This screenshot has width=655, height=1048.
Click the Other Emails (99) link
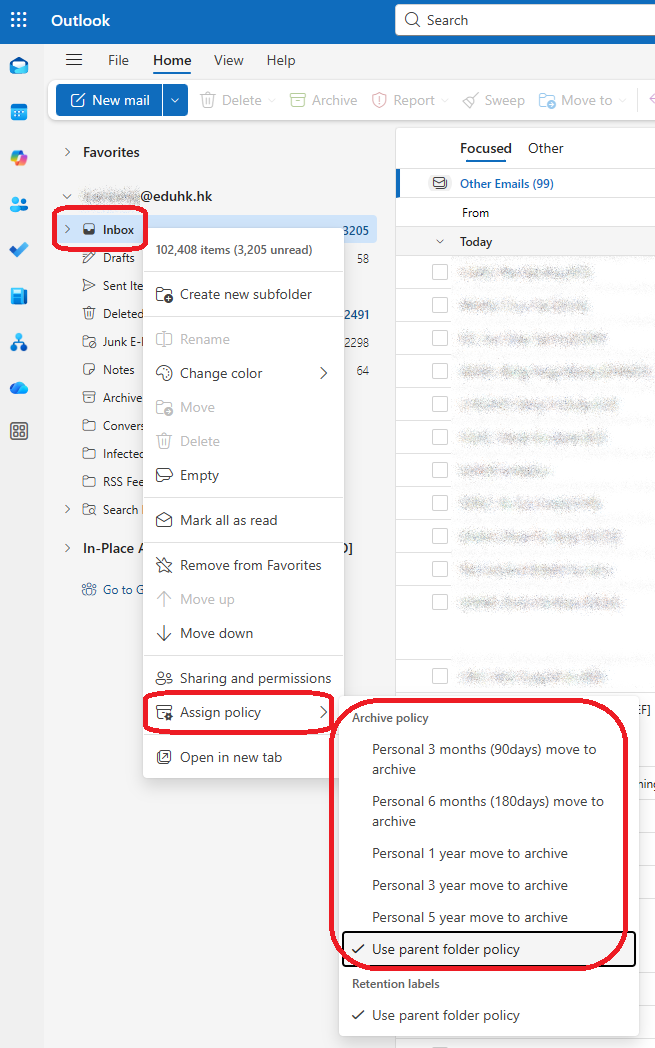click(x=507, y=184)
